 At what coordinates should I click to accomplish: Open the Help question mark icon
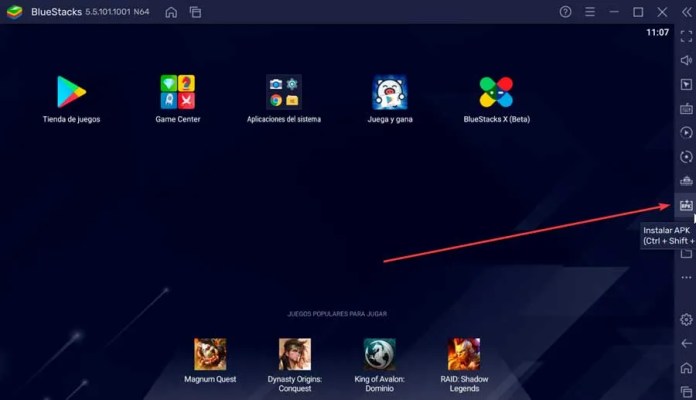pos(565,12)
